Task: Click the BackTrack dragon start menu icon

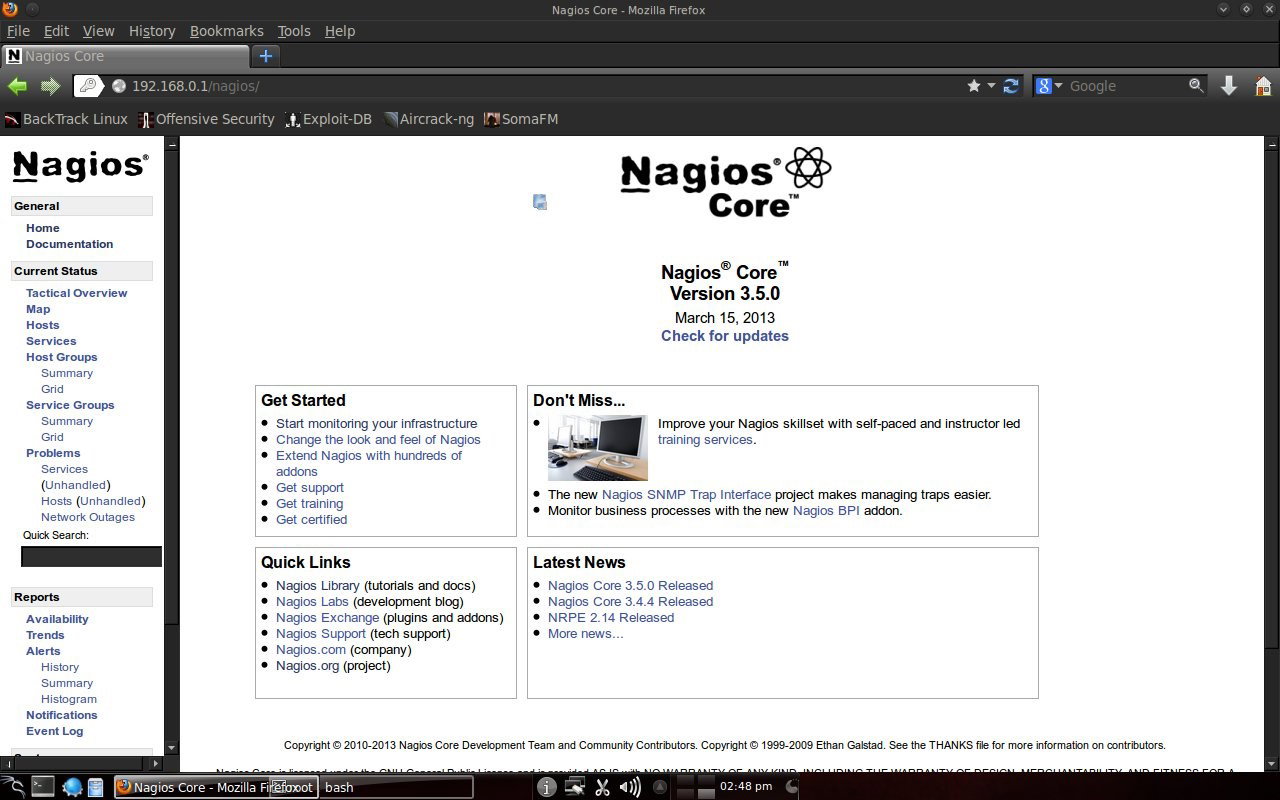Action: (13, 787)
